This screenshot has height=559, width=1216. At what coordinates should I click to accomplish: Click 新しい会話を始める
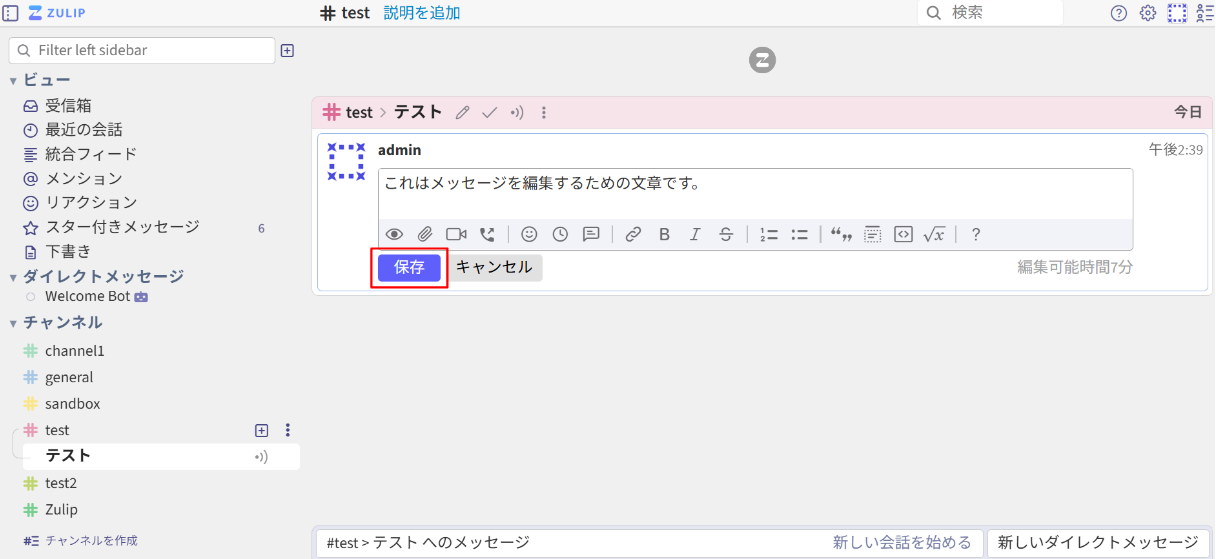click(x=902, y=543)
